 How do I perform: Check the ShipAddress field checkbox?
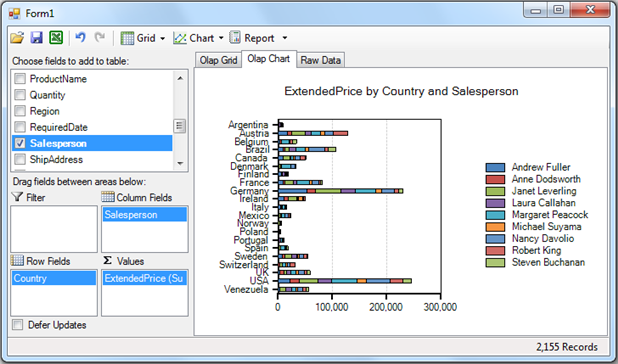[x=20, y=160]
